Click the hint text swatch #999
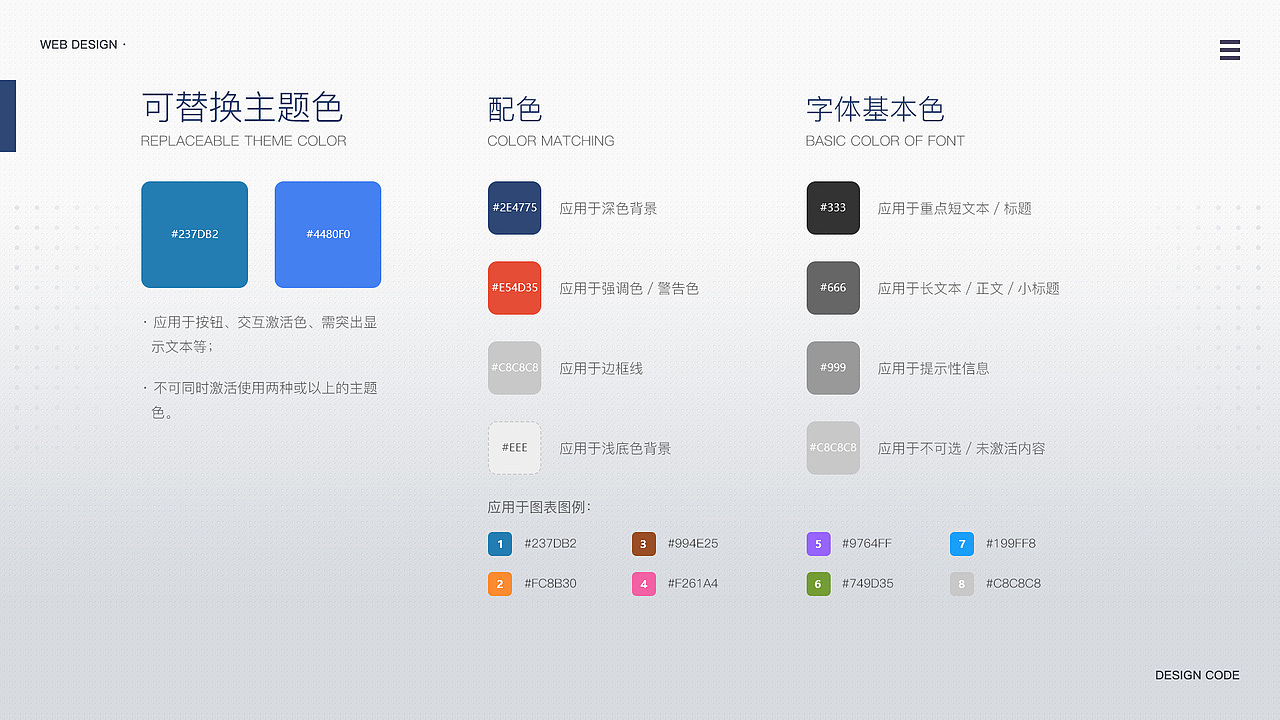Viewport: 1280px width, 720px height. coord(833,368)
